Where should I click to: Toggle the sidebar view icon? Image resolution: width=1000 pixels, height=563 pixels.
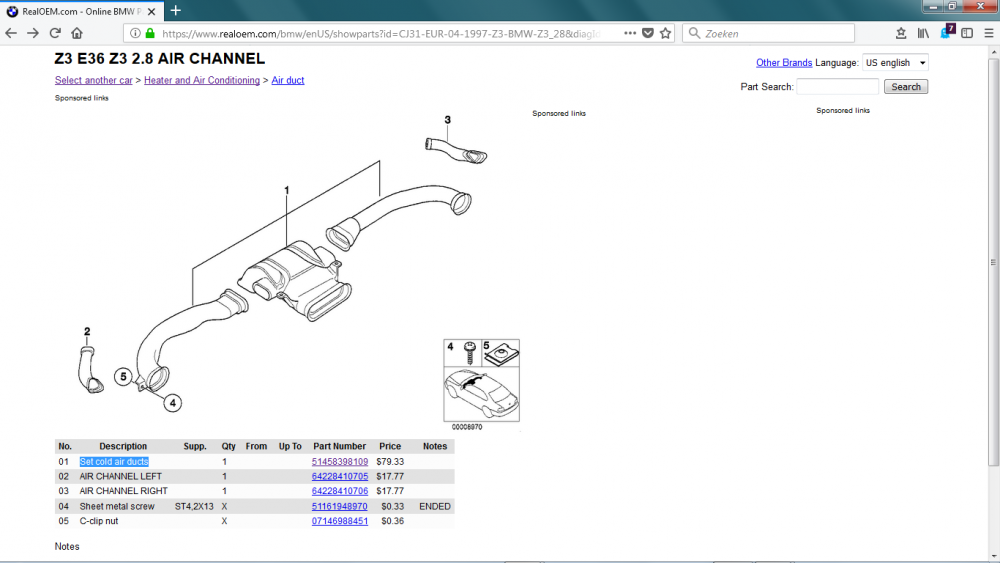coord(967,33)
